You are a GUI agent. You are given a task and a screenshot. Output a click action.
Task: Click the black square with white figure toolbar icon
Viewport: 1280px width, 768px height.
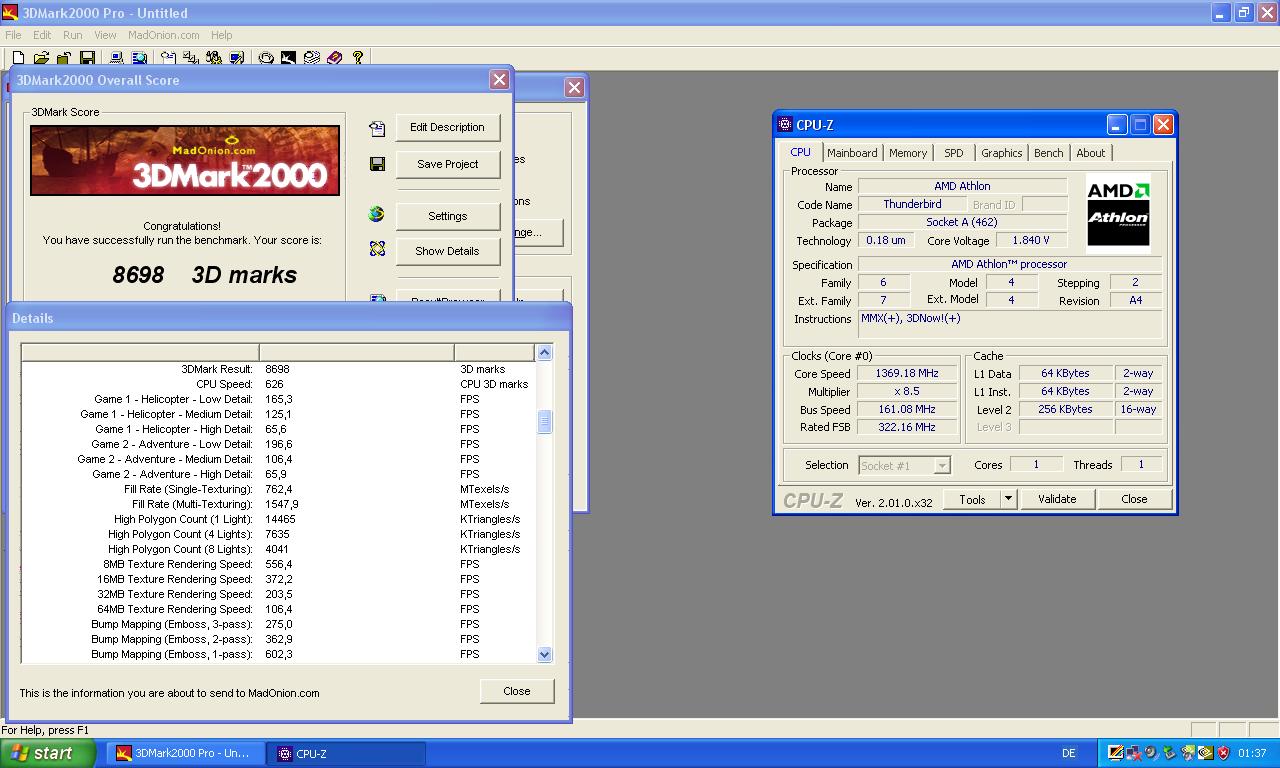(x=288, y=58)
